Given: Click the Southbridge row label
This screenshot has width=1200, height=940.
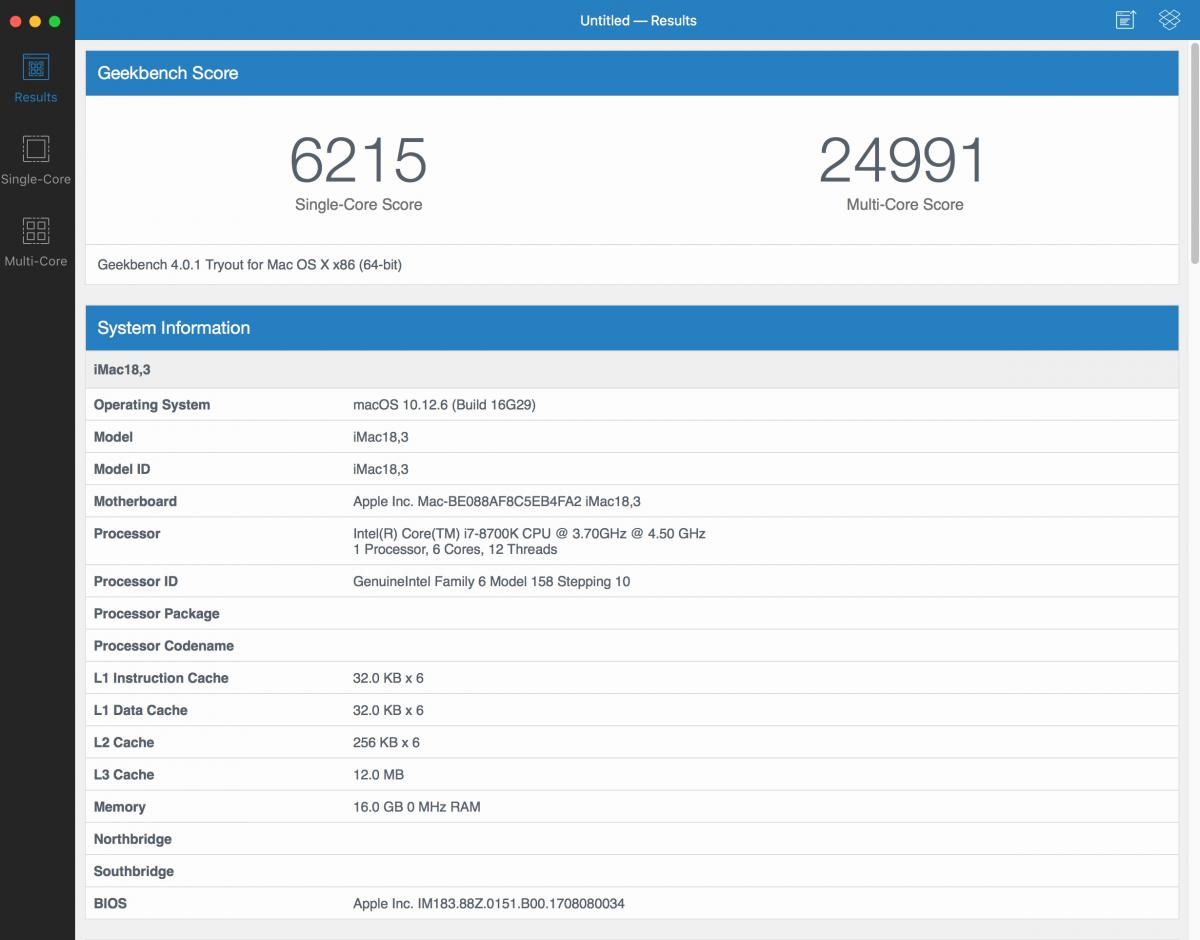Looking at the screenshot, I should (x=134, y=870).
